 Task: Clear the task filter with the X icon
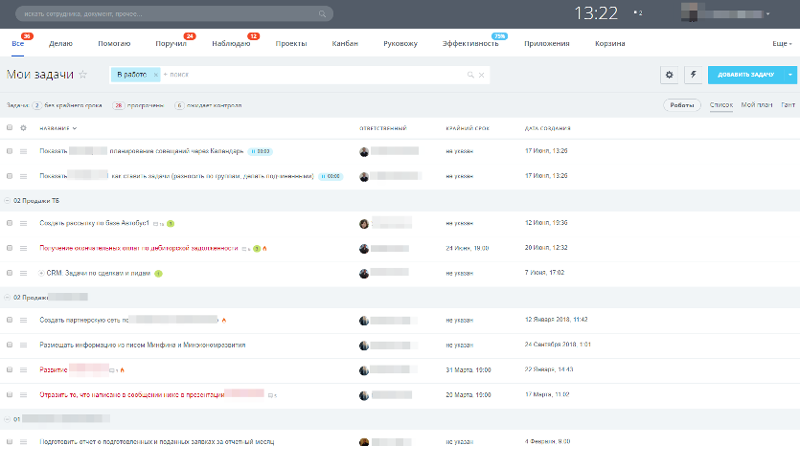(x=481, y=75)
